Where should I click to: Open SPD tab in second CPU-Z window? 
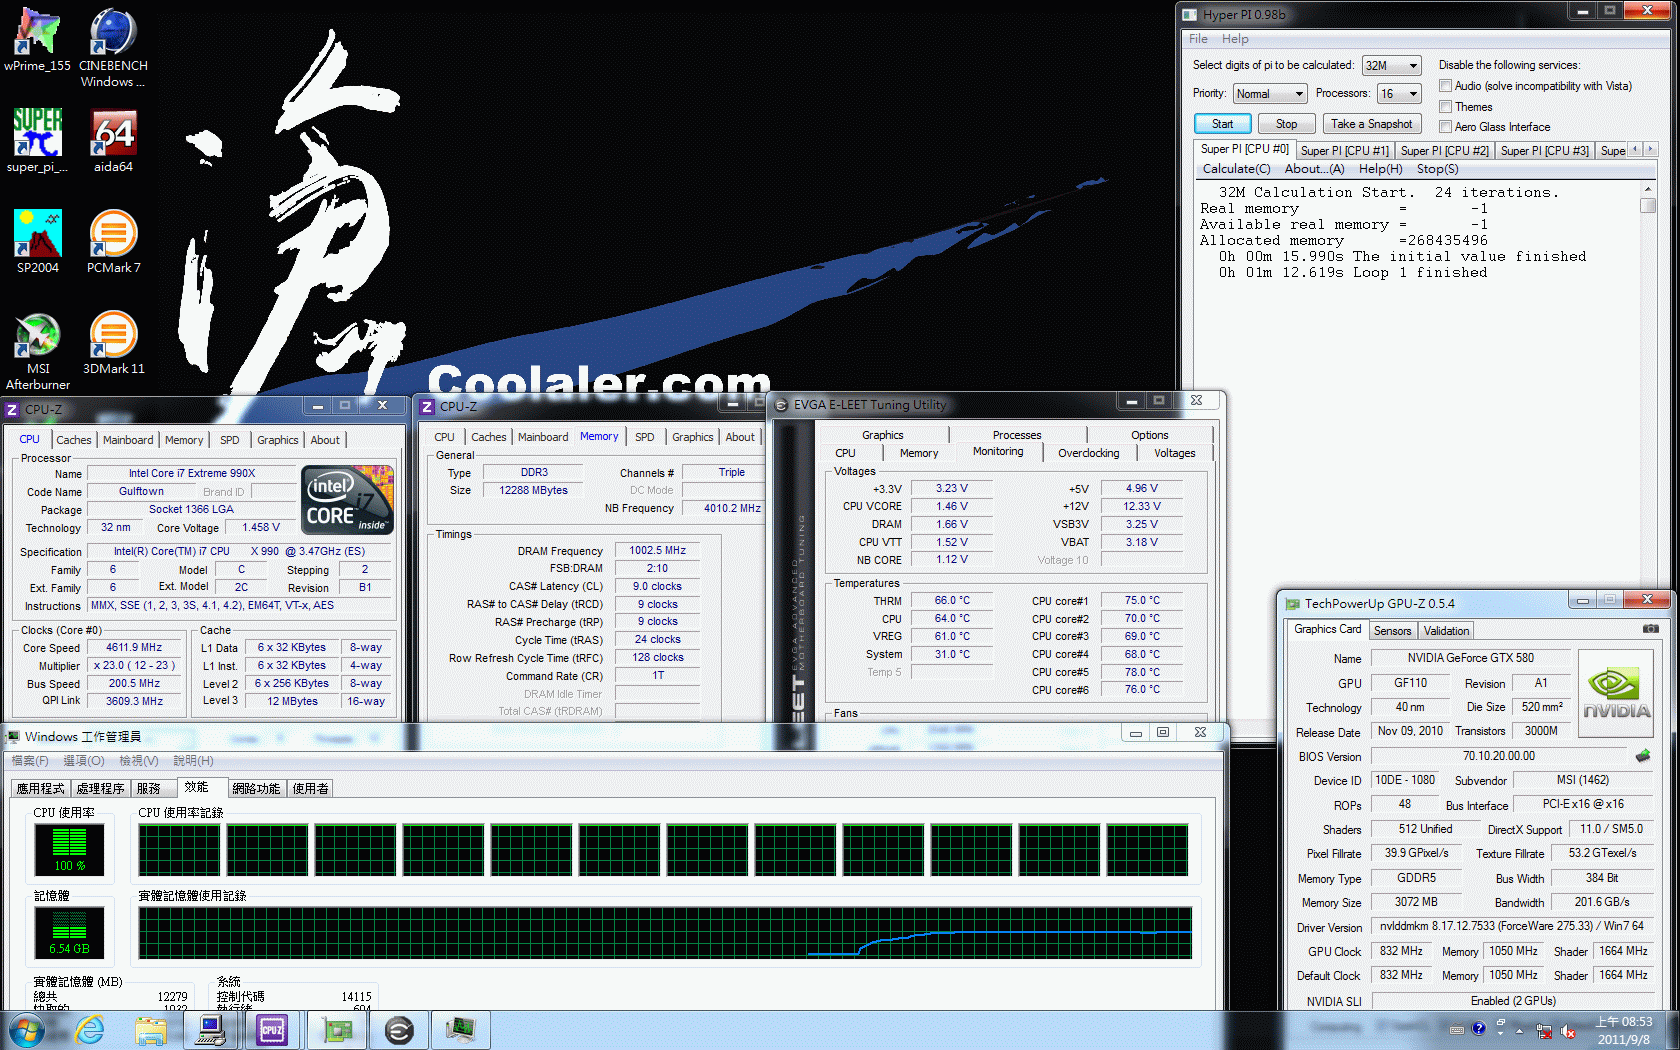[x=644, y=437]
